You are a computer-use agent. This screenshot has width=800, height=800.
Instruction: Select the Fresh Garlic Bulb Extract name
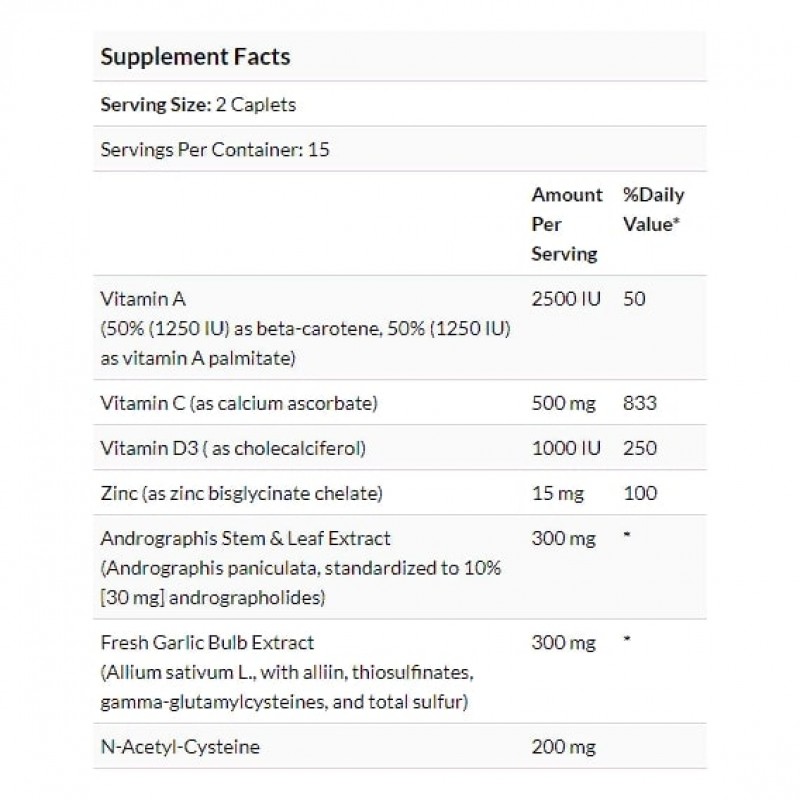click(x=207, y=643)
